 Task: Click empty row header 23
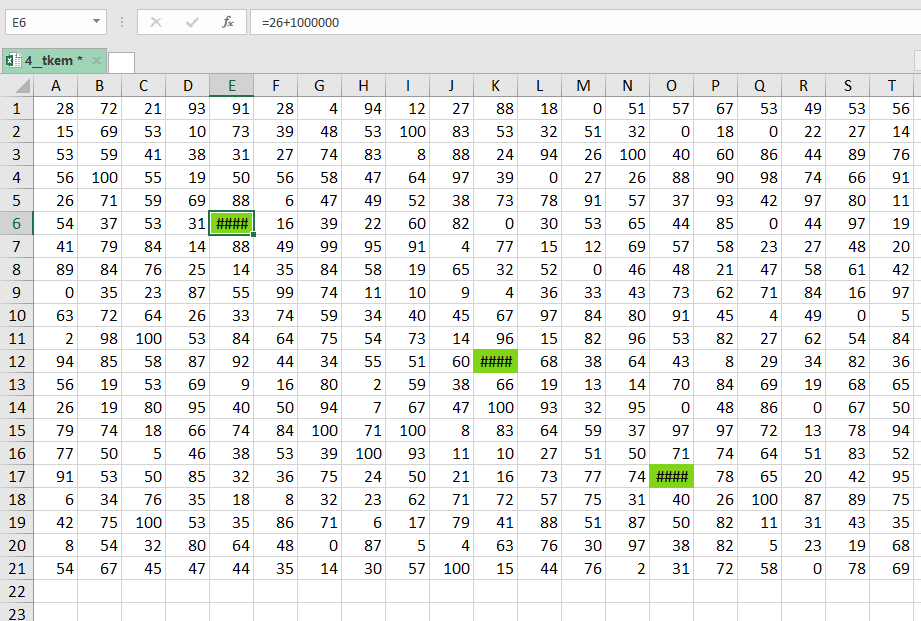coord(16,612)
